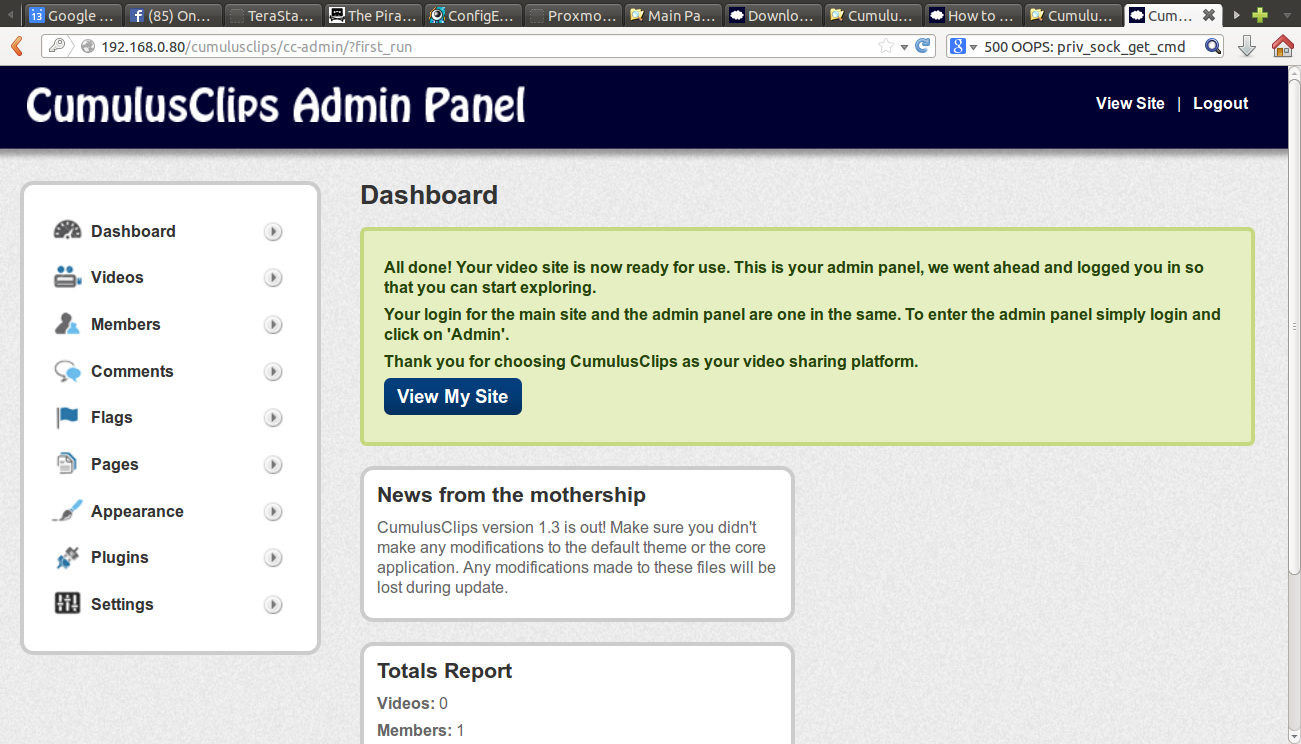
Task: Click the Dashboard gauge icon in sidebar
Action: point(67,231)
